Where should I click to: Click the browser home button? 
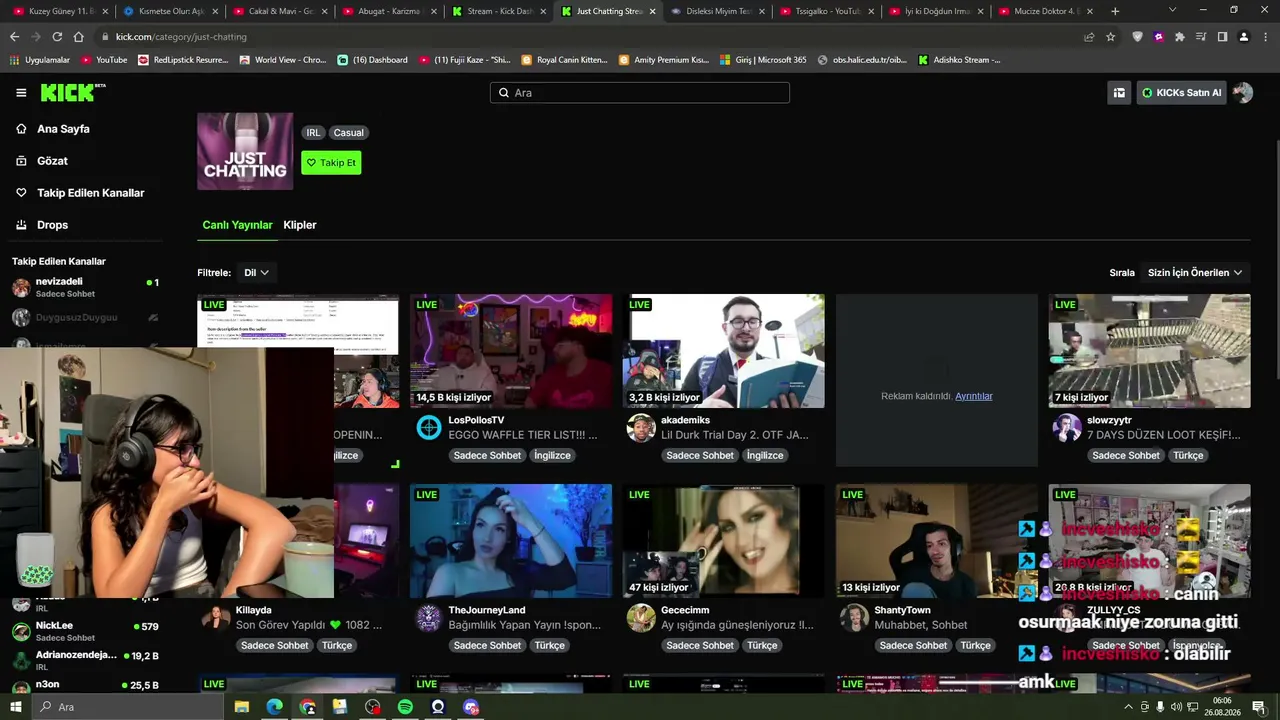point(79,37)
